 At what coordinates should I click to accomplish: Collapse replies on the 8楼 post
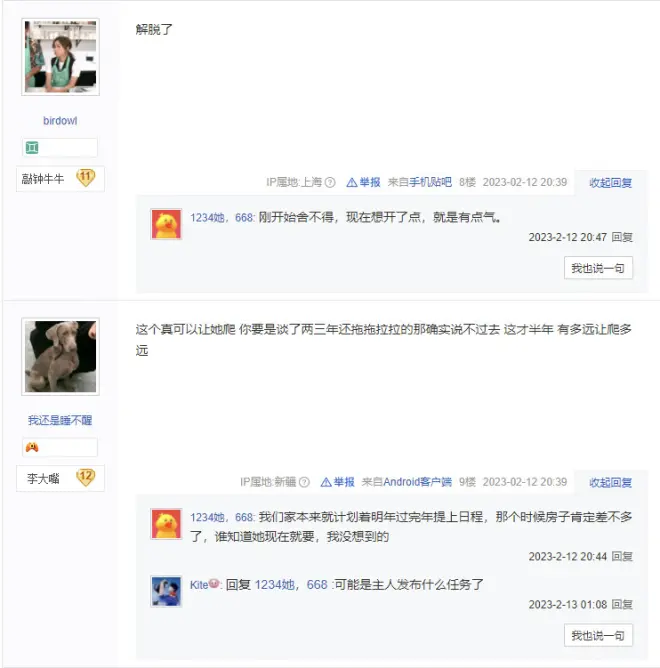coord(611,183)
